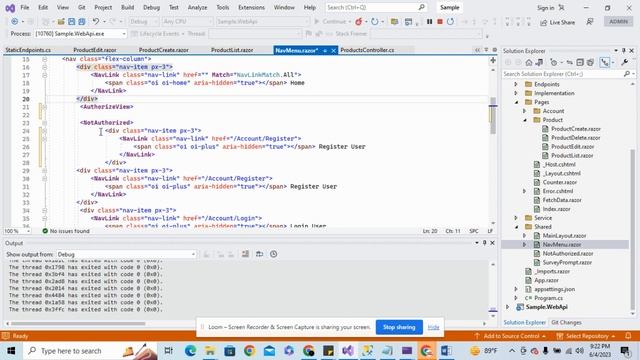Image resolution: width=640 pixels, height=360 pixels.
Task: Click Stop sharing button in Loom bar
Action: pyautogui.click(x=399, y=327)
